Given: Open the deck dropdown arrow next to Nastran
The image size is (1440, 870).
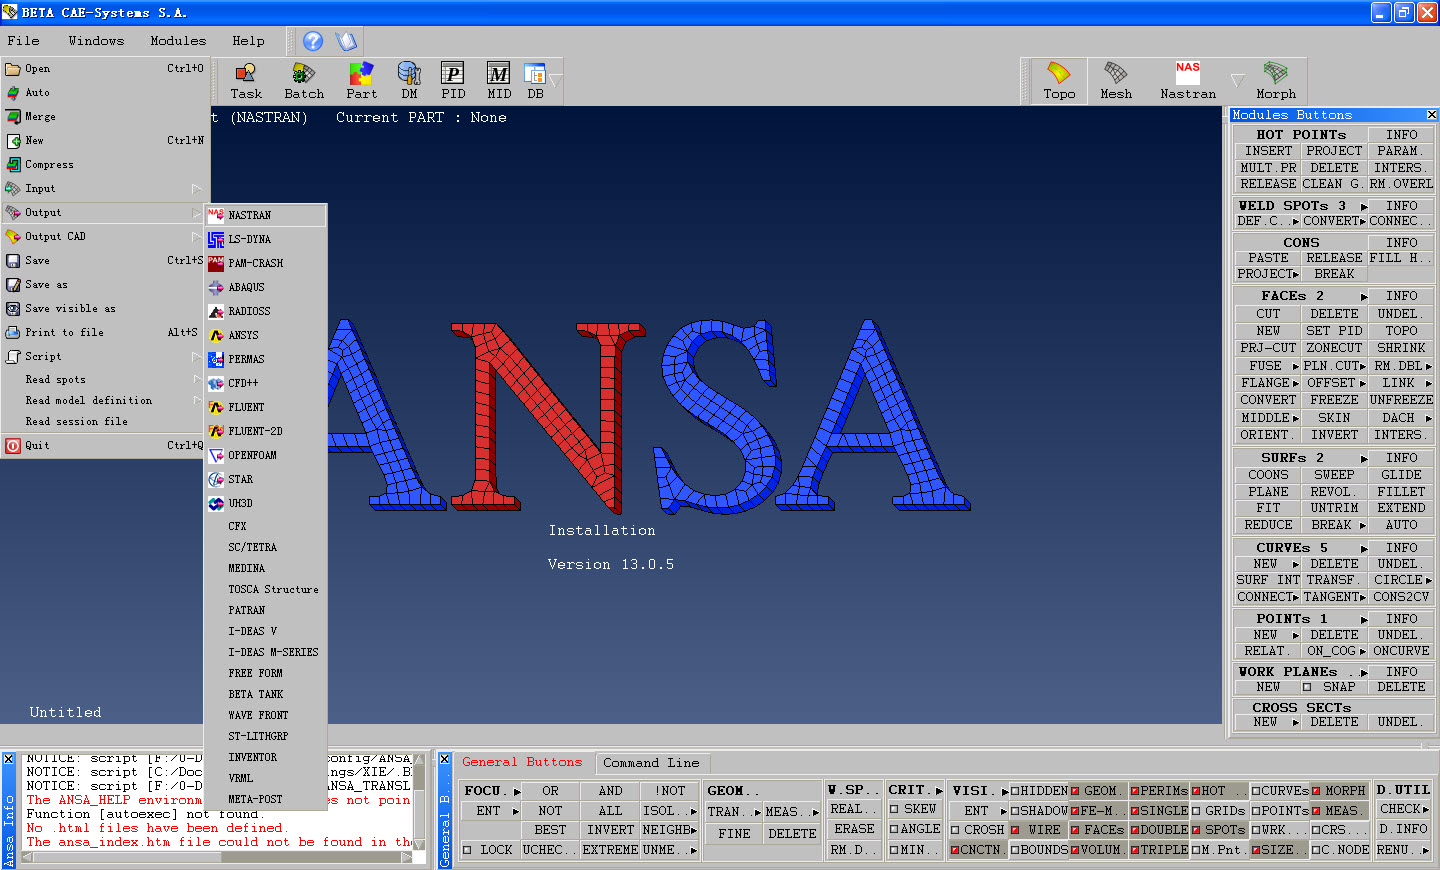Looking at the screenshot, I should (x=1237, y=79).
